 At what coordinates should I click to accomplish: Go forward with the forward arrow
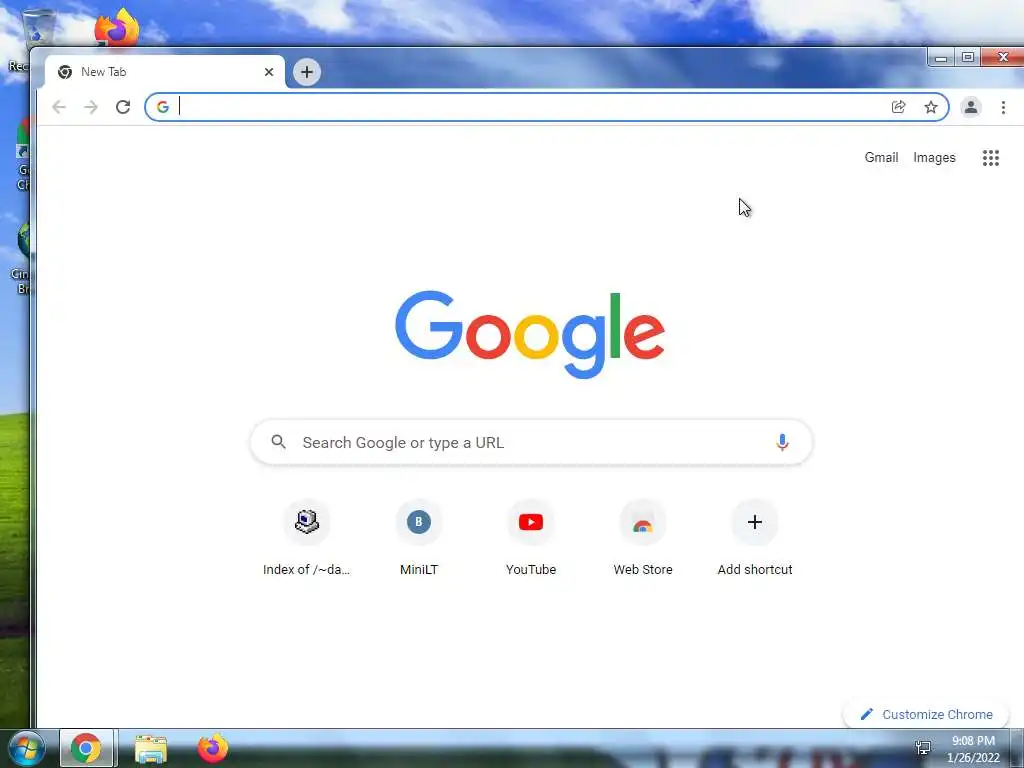click(91, 107)
